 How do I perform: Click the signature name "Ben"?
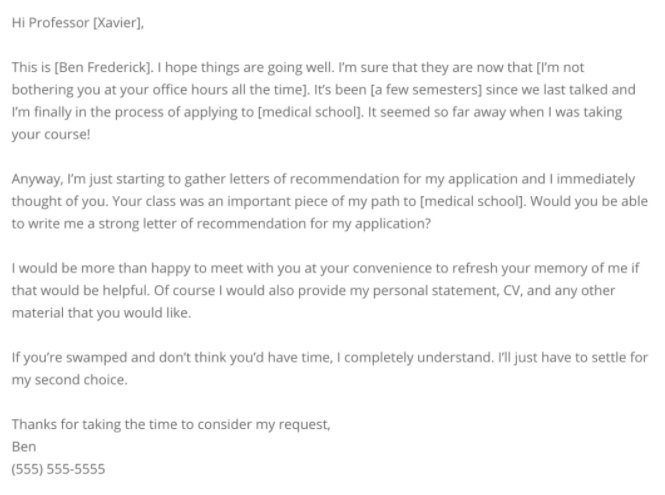24,447
